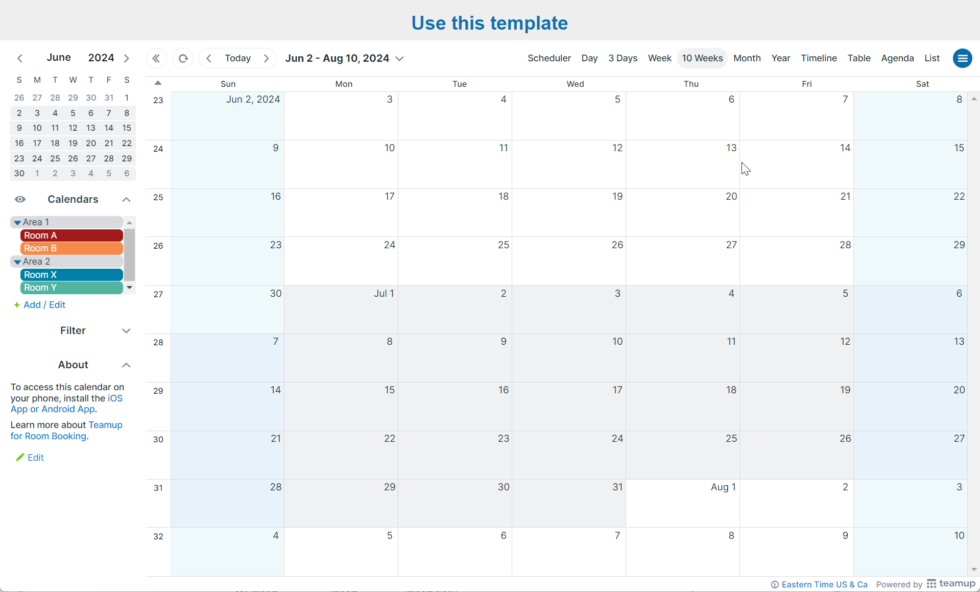The height and width of the screenshot is (592, 980).
Task: Switch to the Agenda view
Action: 897,58
